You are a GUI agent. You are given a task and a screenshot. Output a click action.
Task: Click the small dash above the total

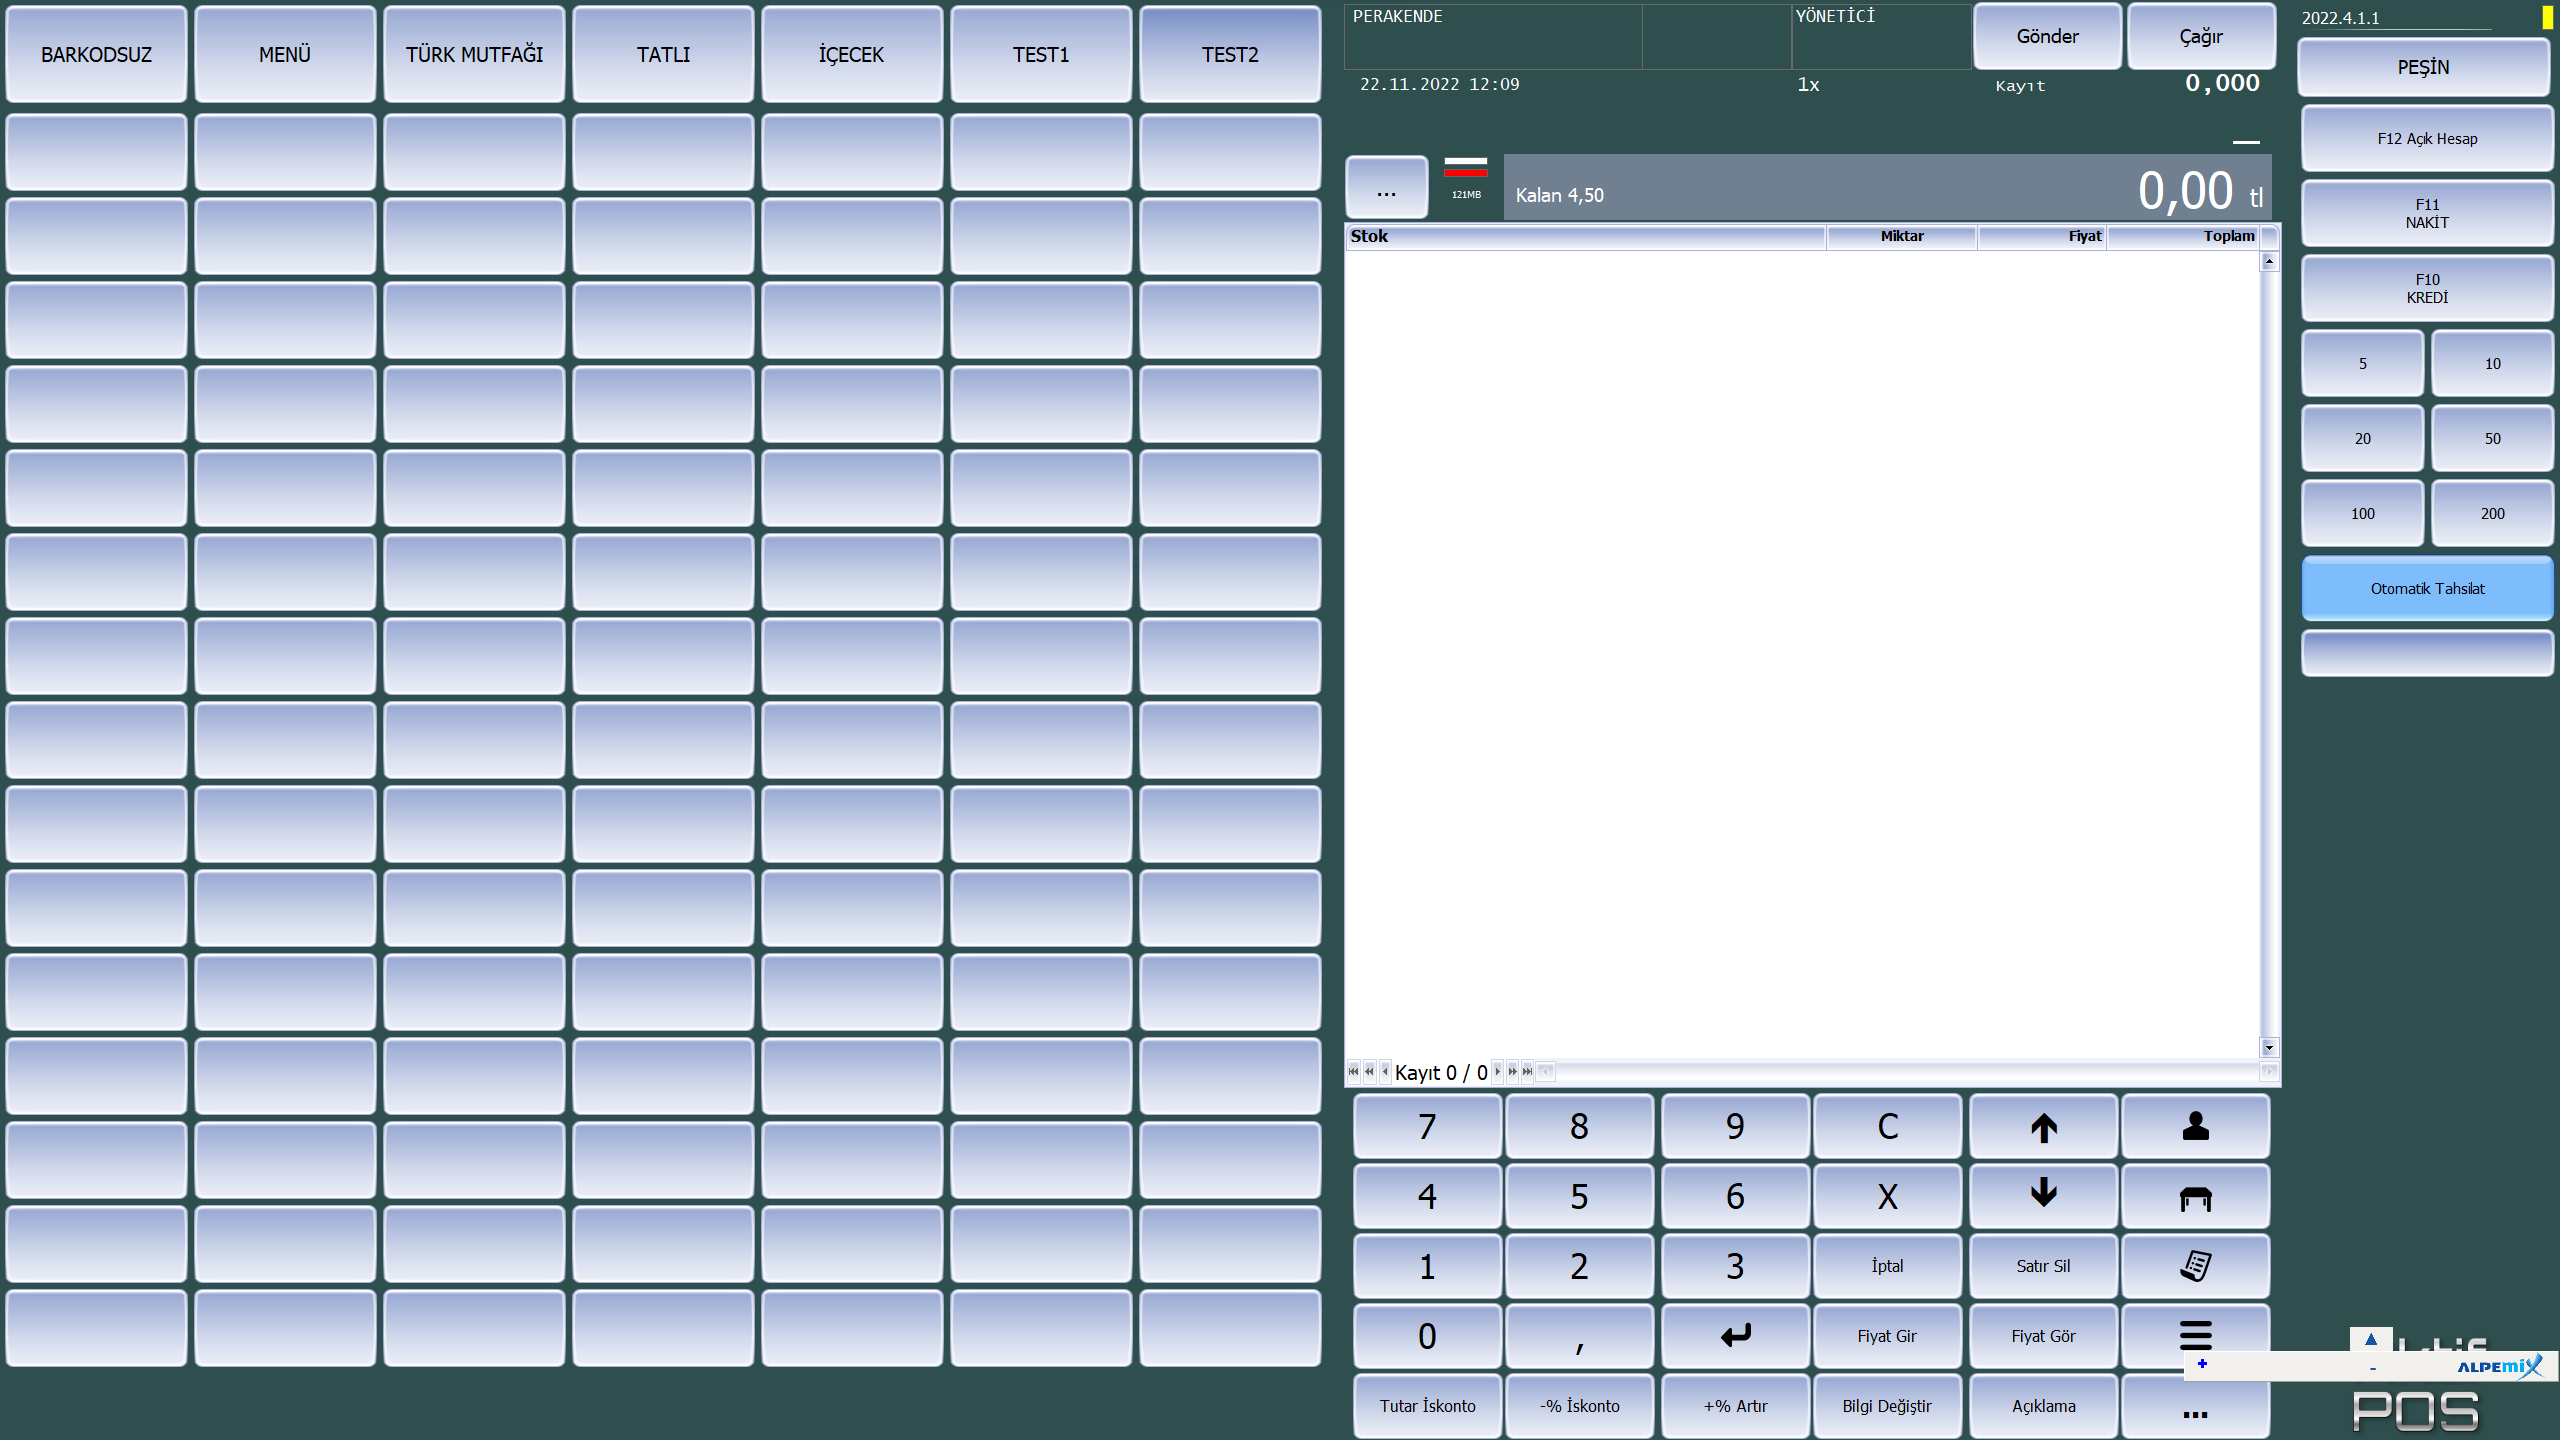(x=2246, y=142)
